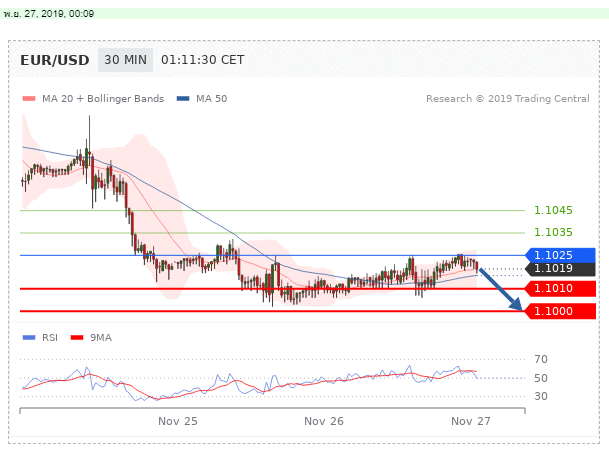Click the 01:11:30 CET timestamp
Viewport: 609px width, 457px height.
pyautogui.click(x=203, y=60)
